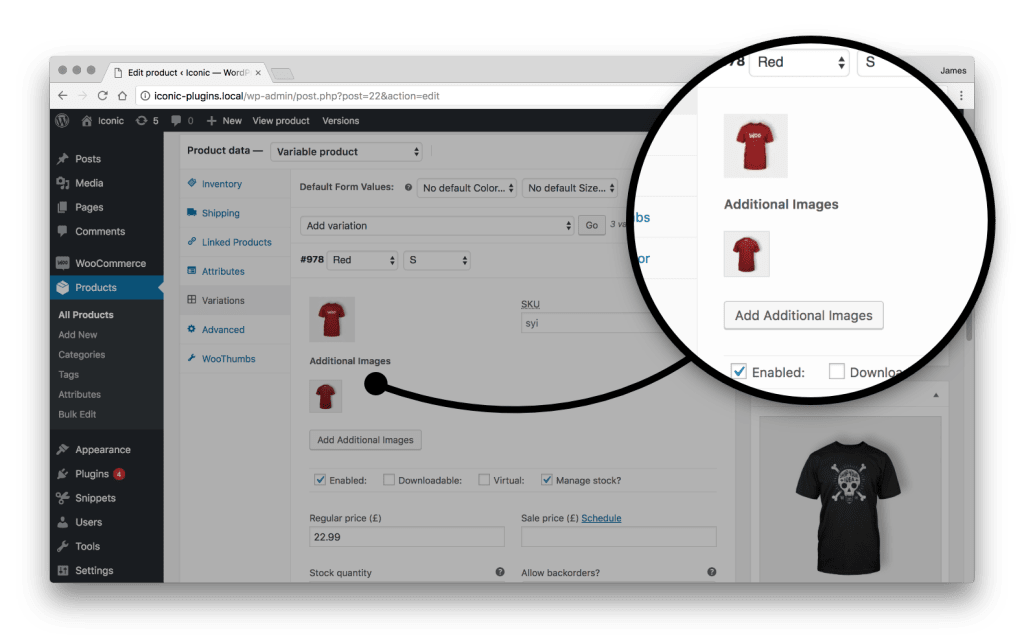Open Comments in the sidebar
This screenshot has width=1024, height=639.
pyautogui.click(x=99, y=231)
